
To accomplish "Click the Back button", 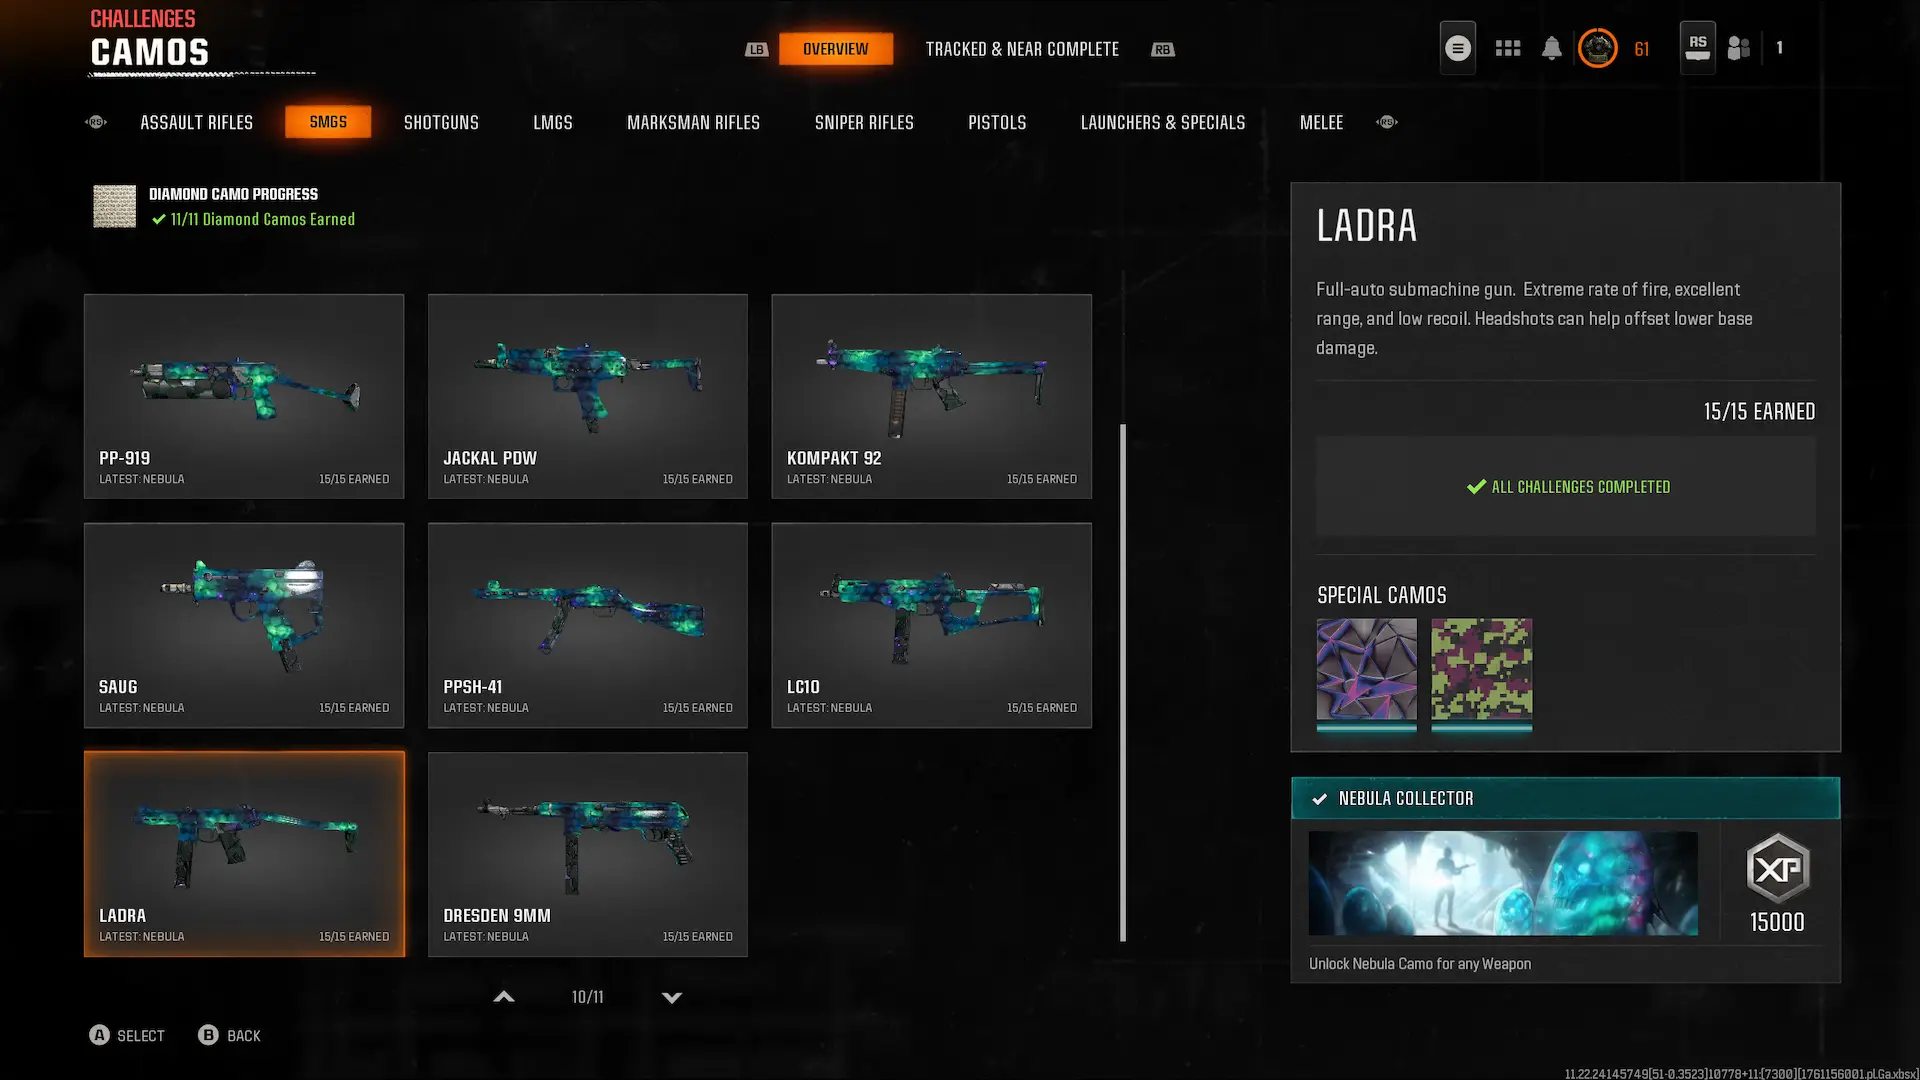I will pos(229,1035).
